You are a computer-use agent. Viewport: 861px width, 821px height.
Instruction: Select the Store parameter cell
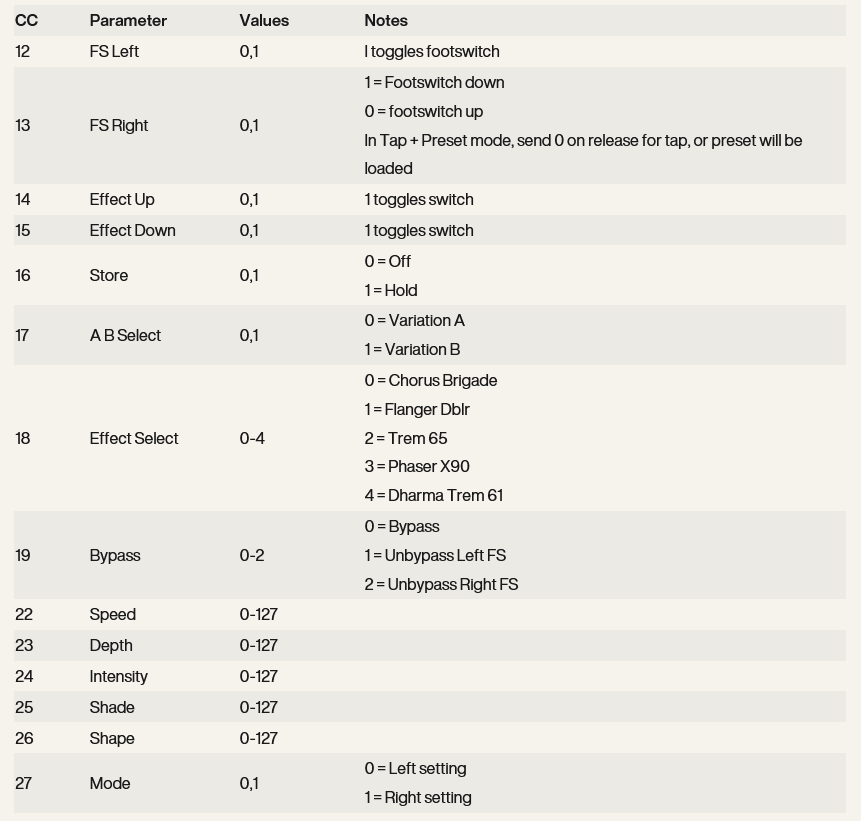click(109, 275)
